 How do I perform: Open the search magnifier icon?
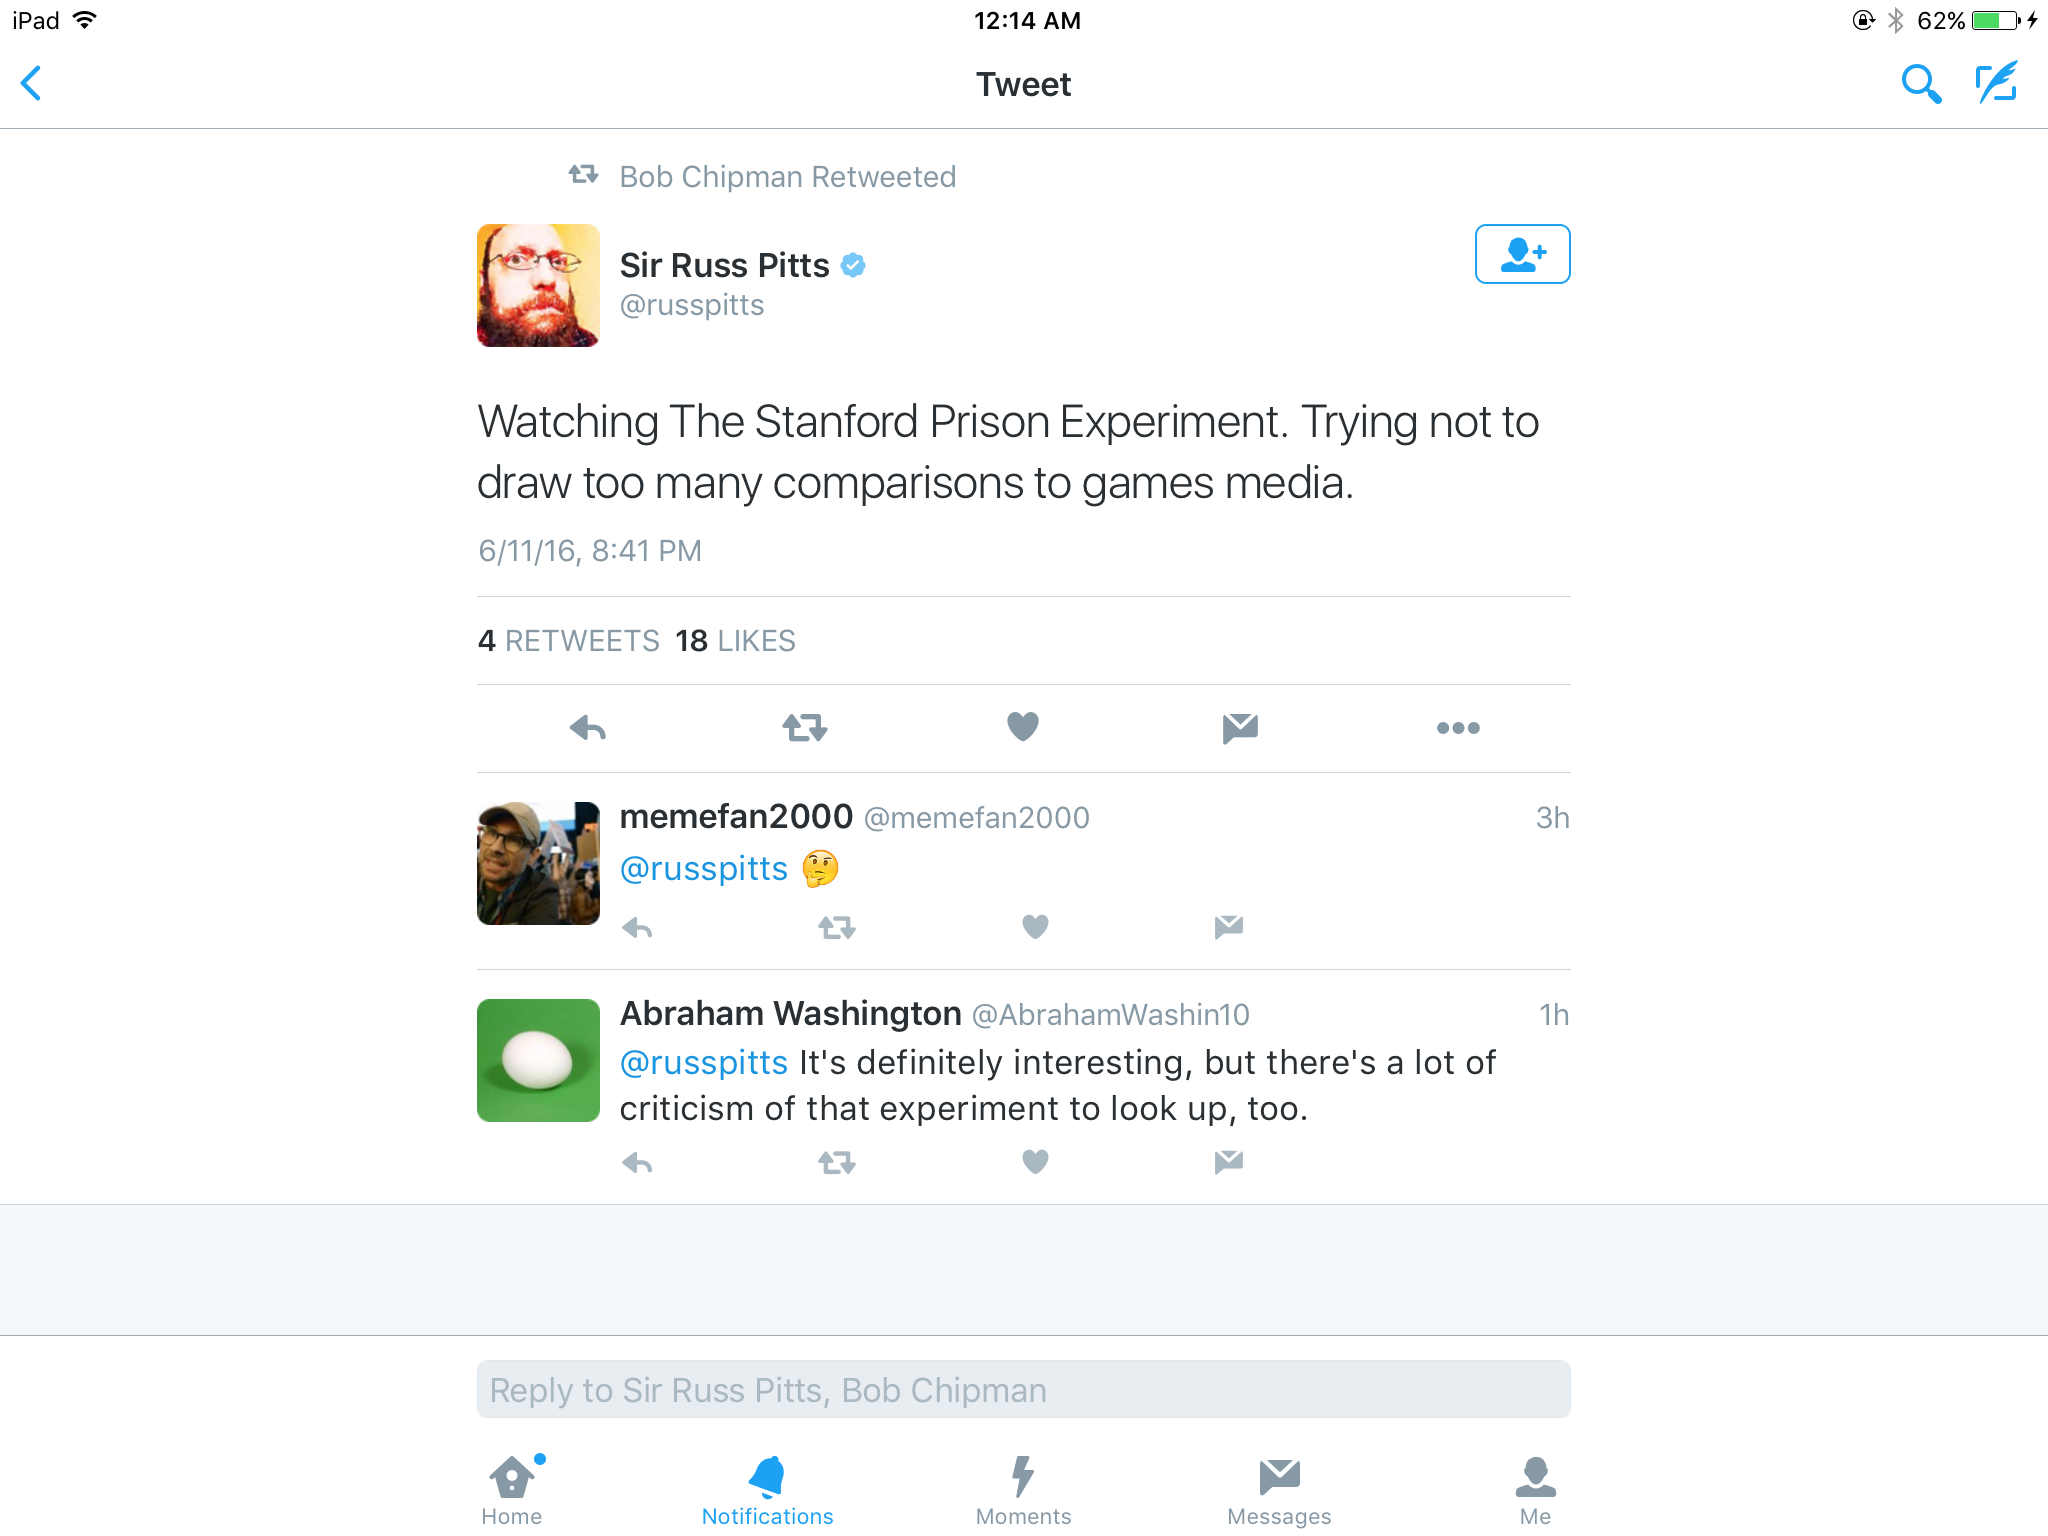pos(1920,84)
